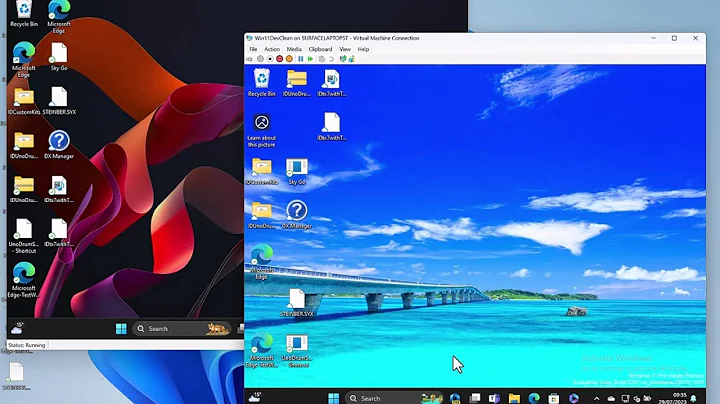Click the green Reset toolbar icon
Image resolution: width=720 pixels, height=404 pixels.
pos(310,59)
